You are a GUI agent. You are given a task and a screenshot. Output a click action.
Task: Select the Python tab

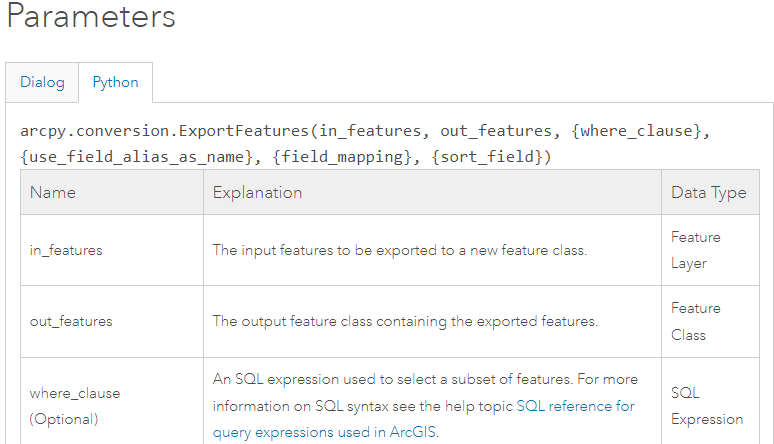tap(116, 82)
